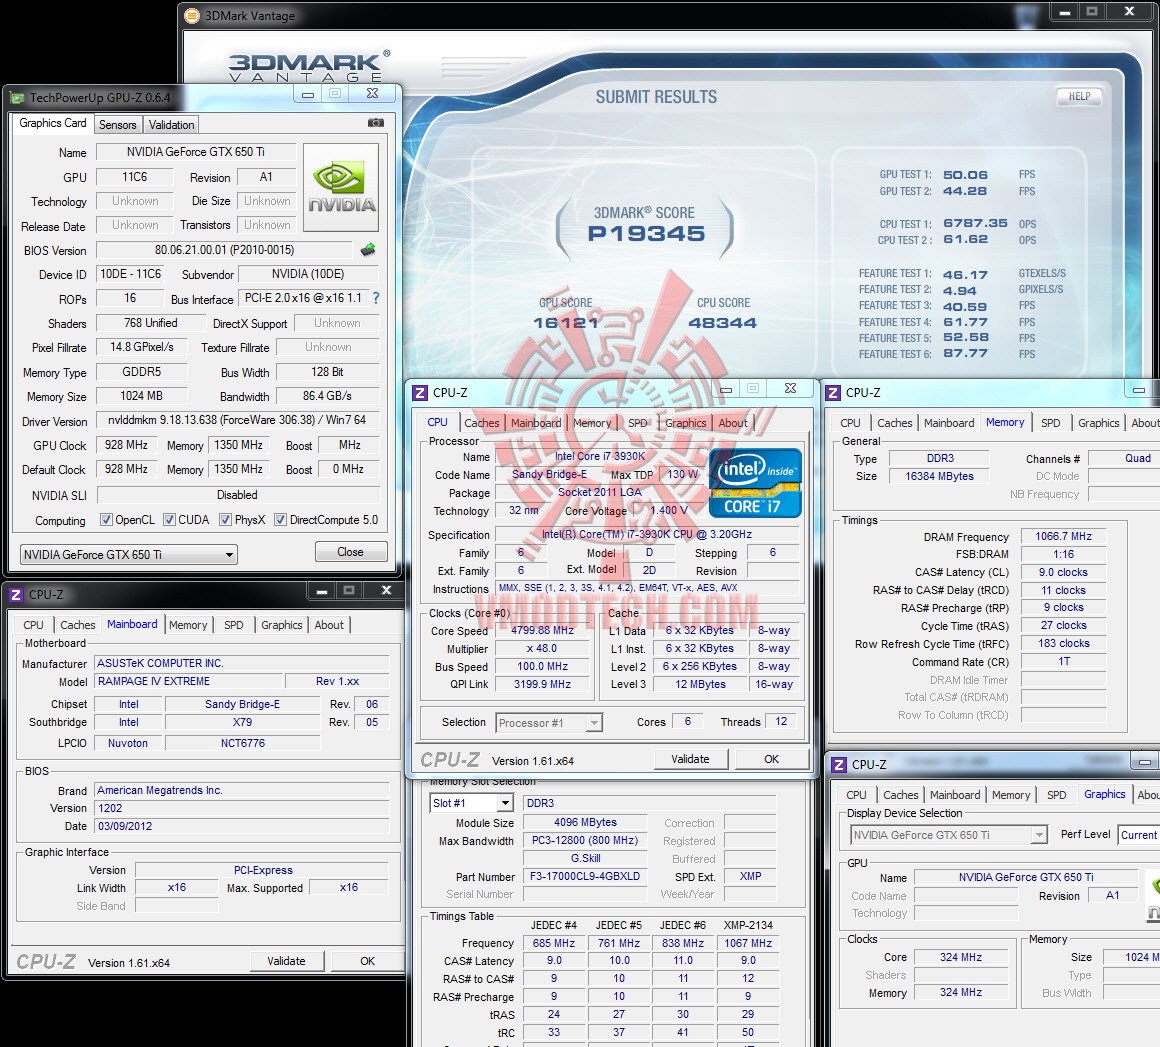1160x1047 pixels.
Task: Click the GPU-Z Memory Type value GDDR5
Action: 141,372
